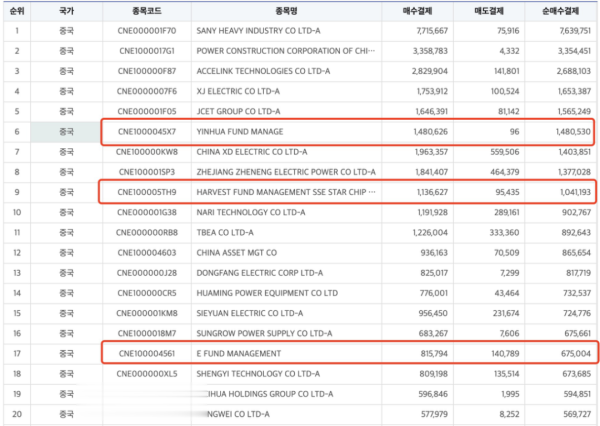Click the 종목코드 column header
600x426 pixels.
(x=147, y=11)
